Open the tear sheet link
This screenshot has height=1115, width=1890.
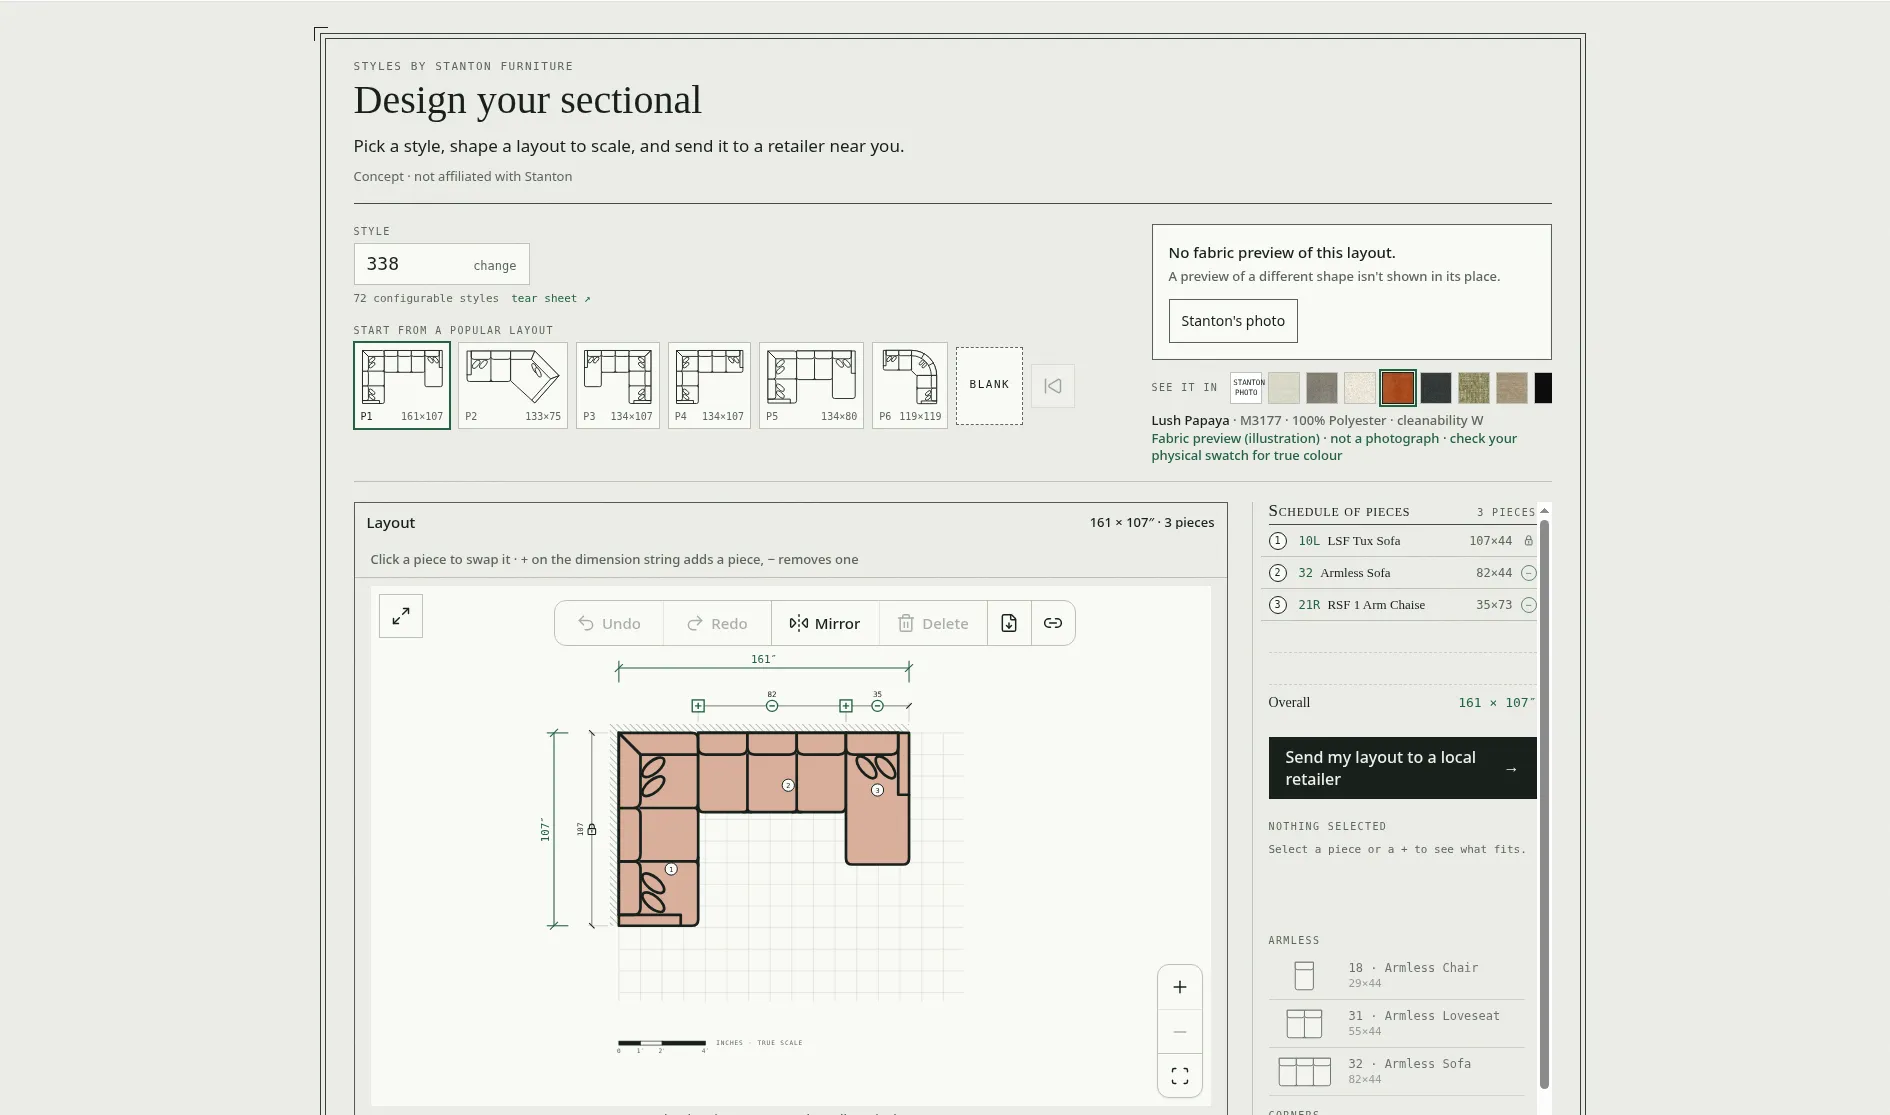tap(551, 298)
